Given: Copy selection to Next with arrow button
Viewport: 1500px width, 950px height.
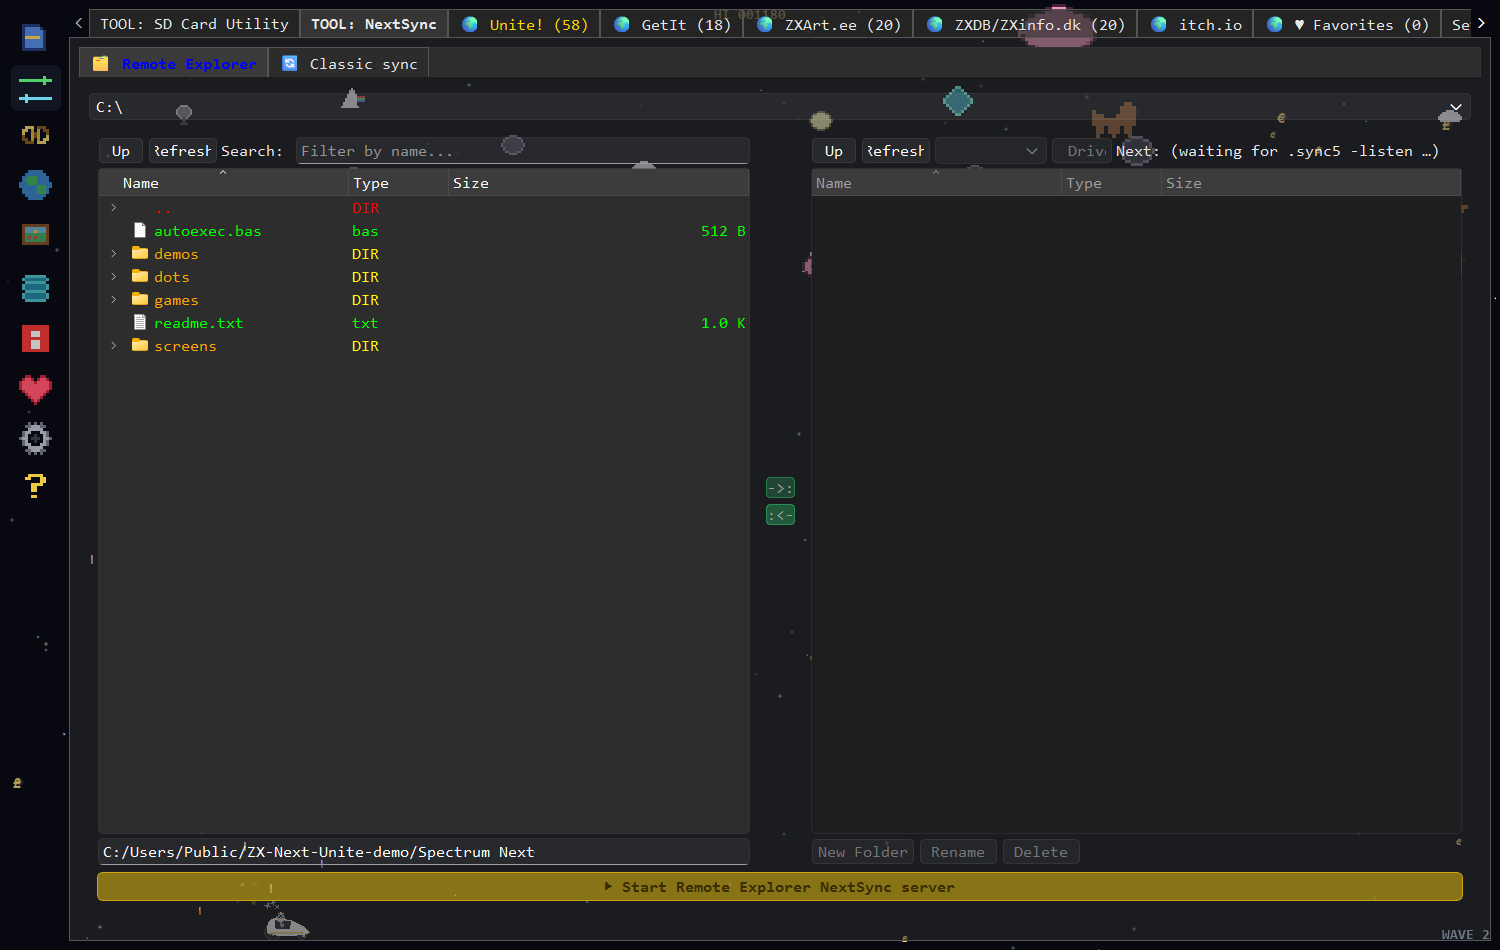Looking at the screenshot, I should pyautogui.click(x=780, y=488).
